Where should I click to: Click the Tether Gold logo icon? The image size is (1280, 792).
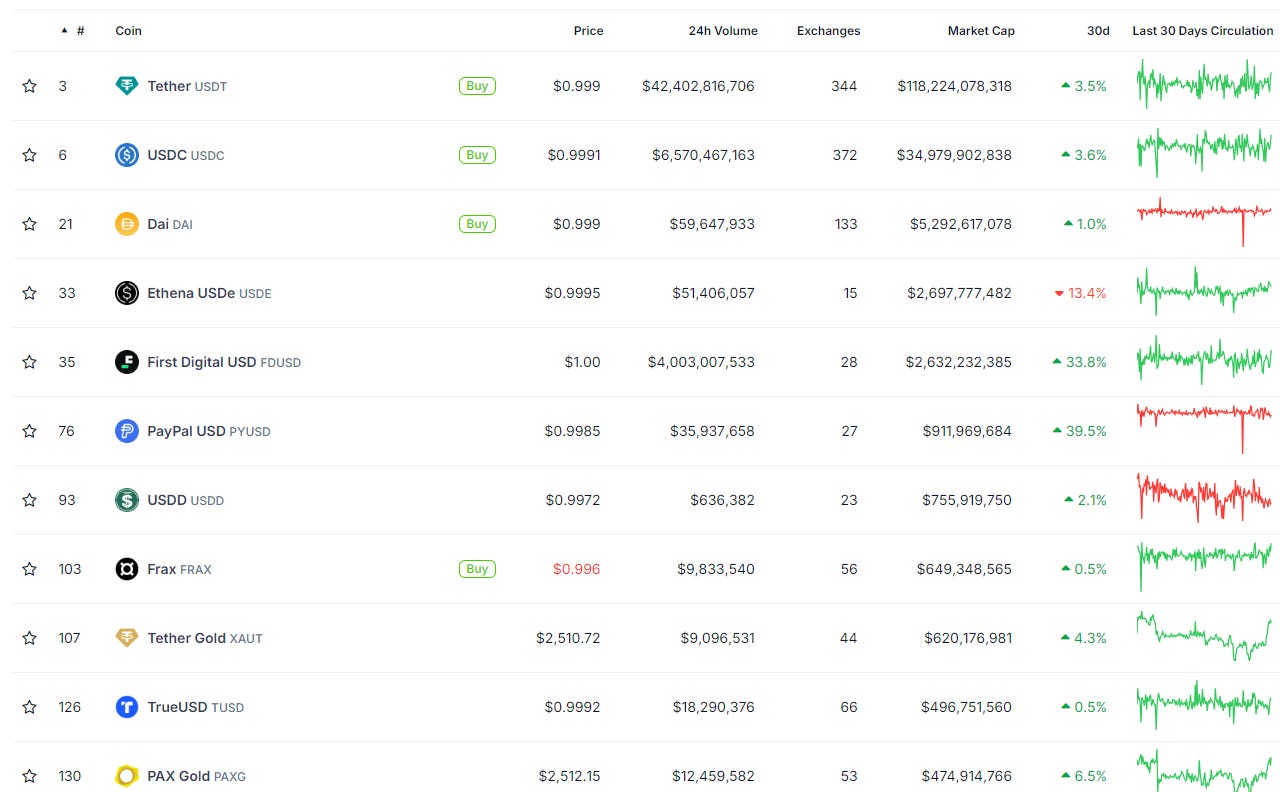tap(127, 638)
